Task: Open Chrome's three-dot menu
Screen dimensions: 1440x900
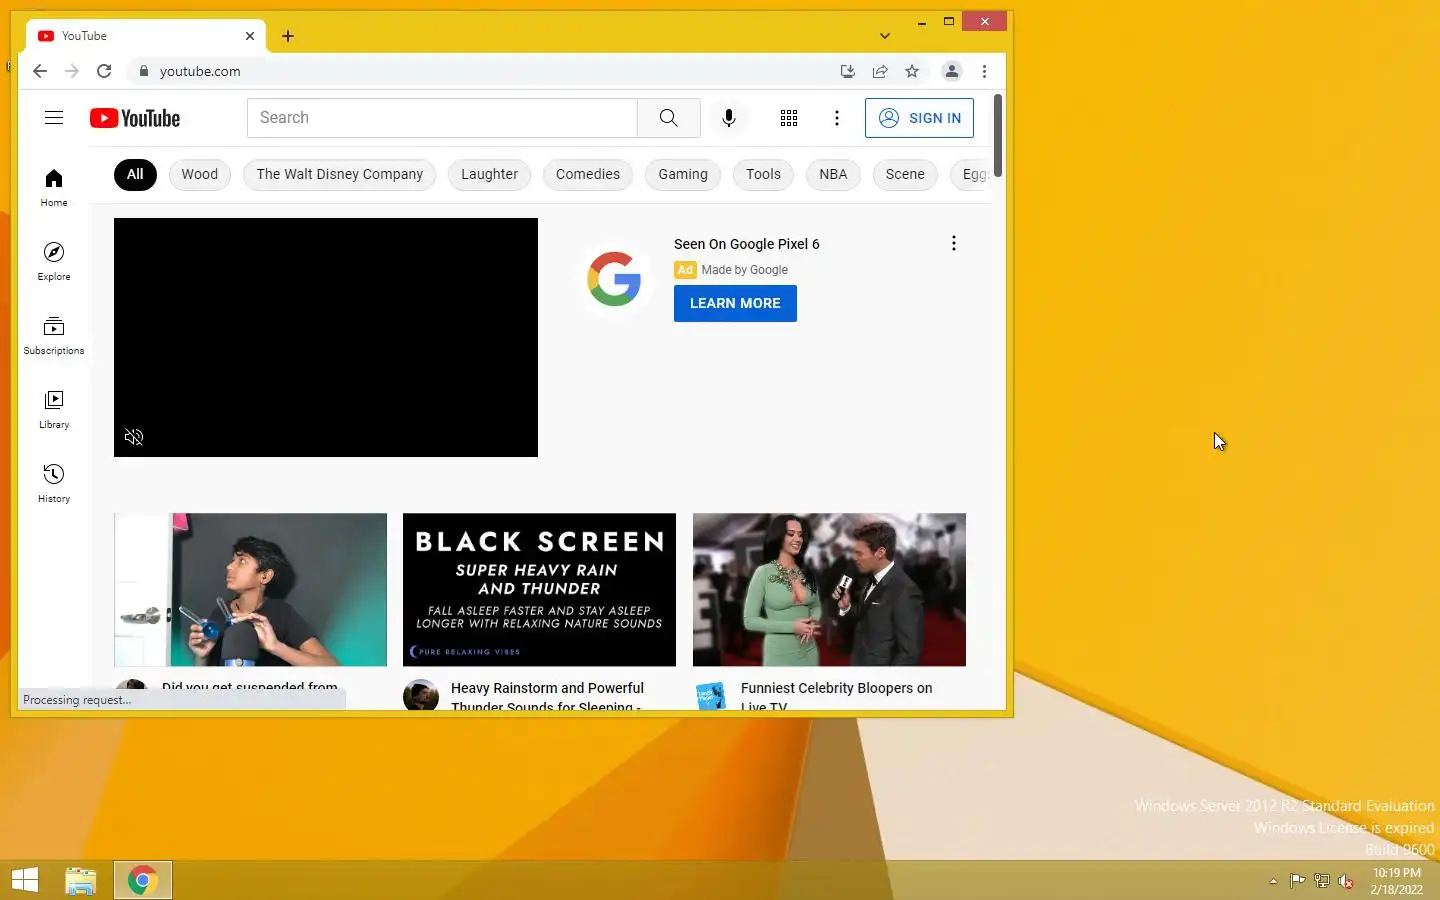Action: click(985, 71)
